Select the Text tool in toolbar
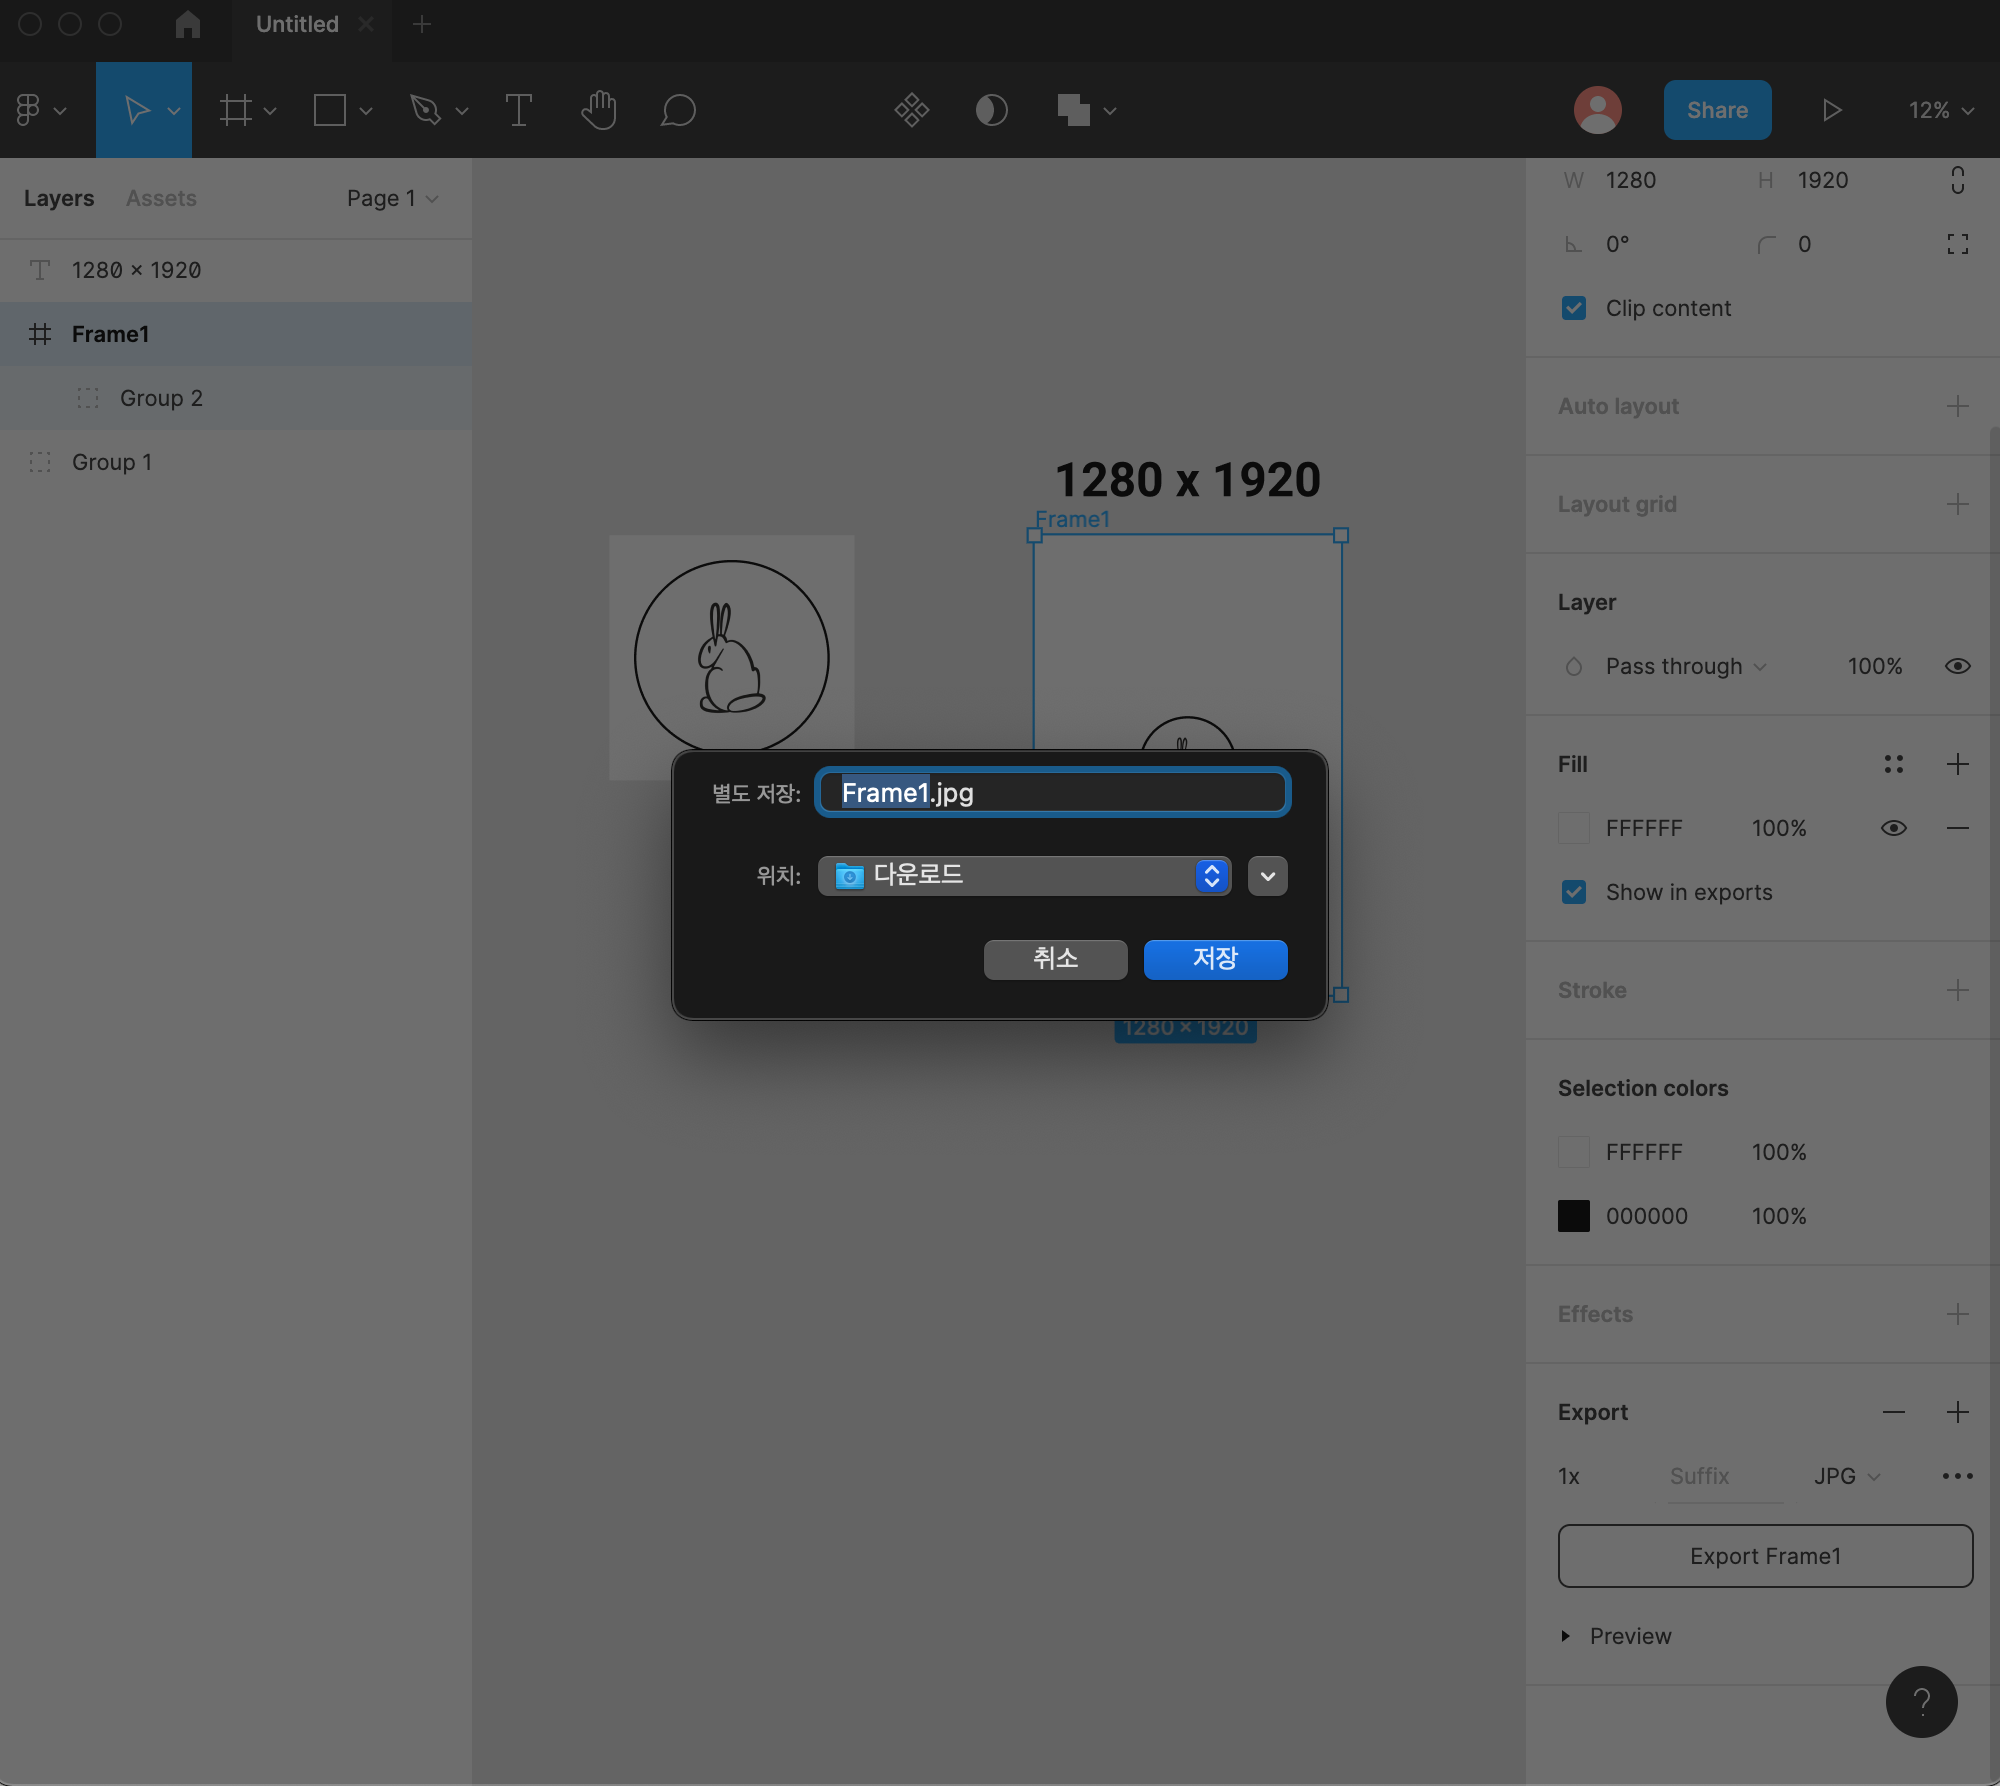The height and width of the screenshot is (1786, 2000). coord(518,110)
